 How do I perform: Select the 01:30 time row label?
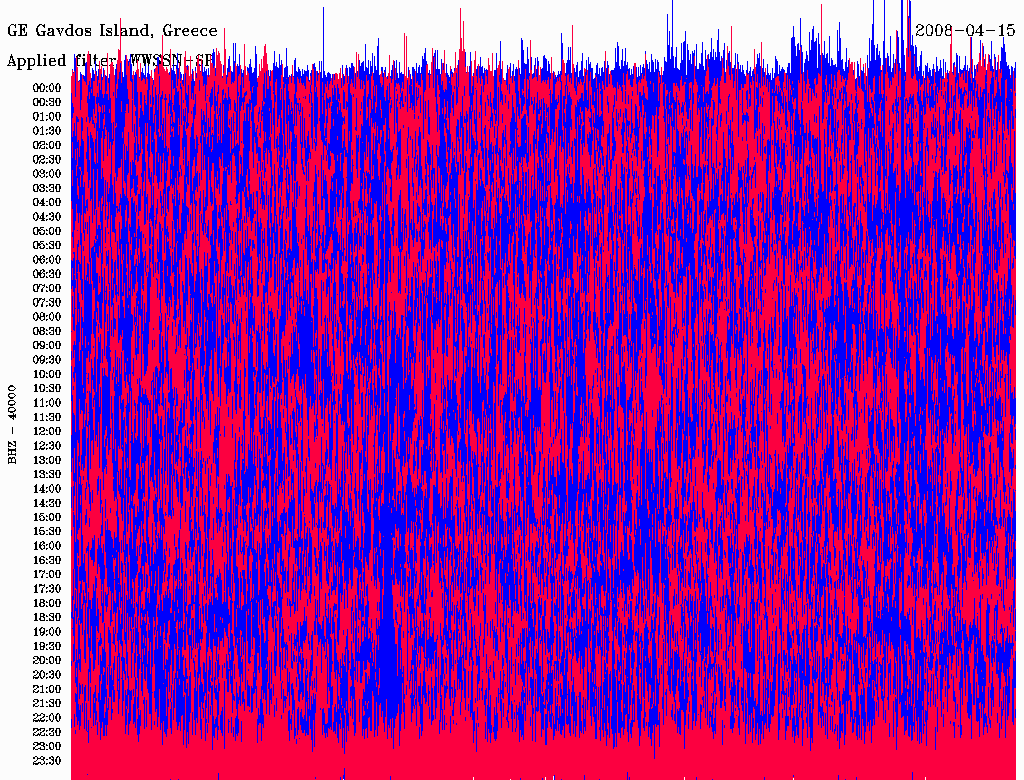point(47,131)
